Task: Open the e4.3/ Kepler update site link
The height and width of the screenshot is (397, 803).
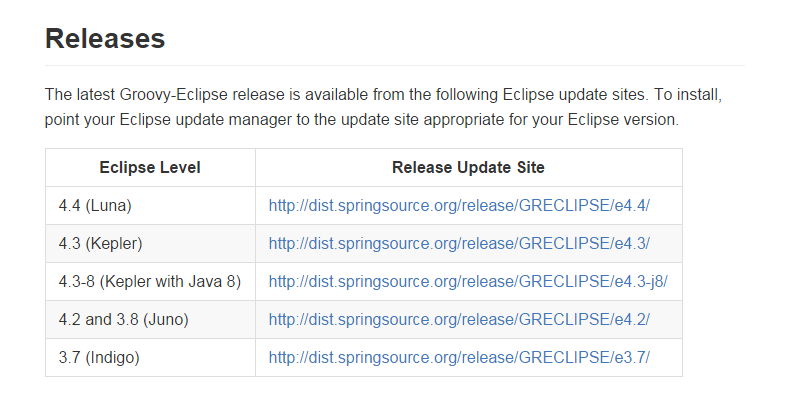Action: pos(459,243)
